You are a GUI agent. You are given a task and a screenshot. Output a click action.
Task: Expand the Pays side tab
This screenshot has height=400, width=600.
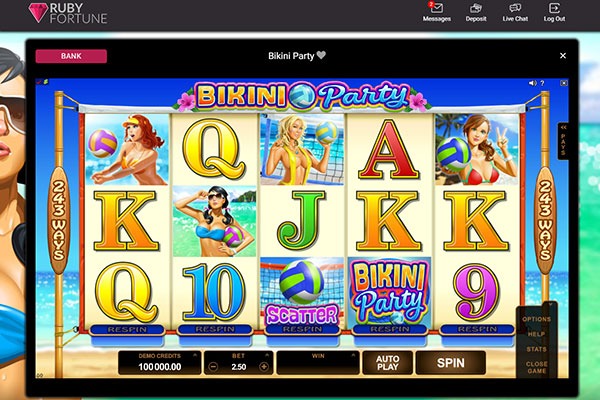click(563, 140)
